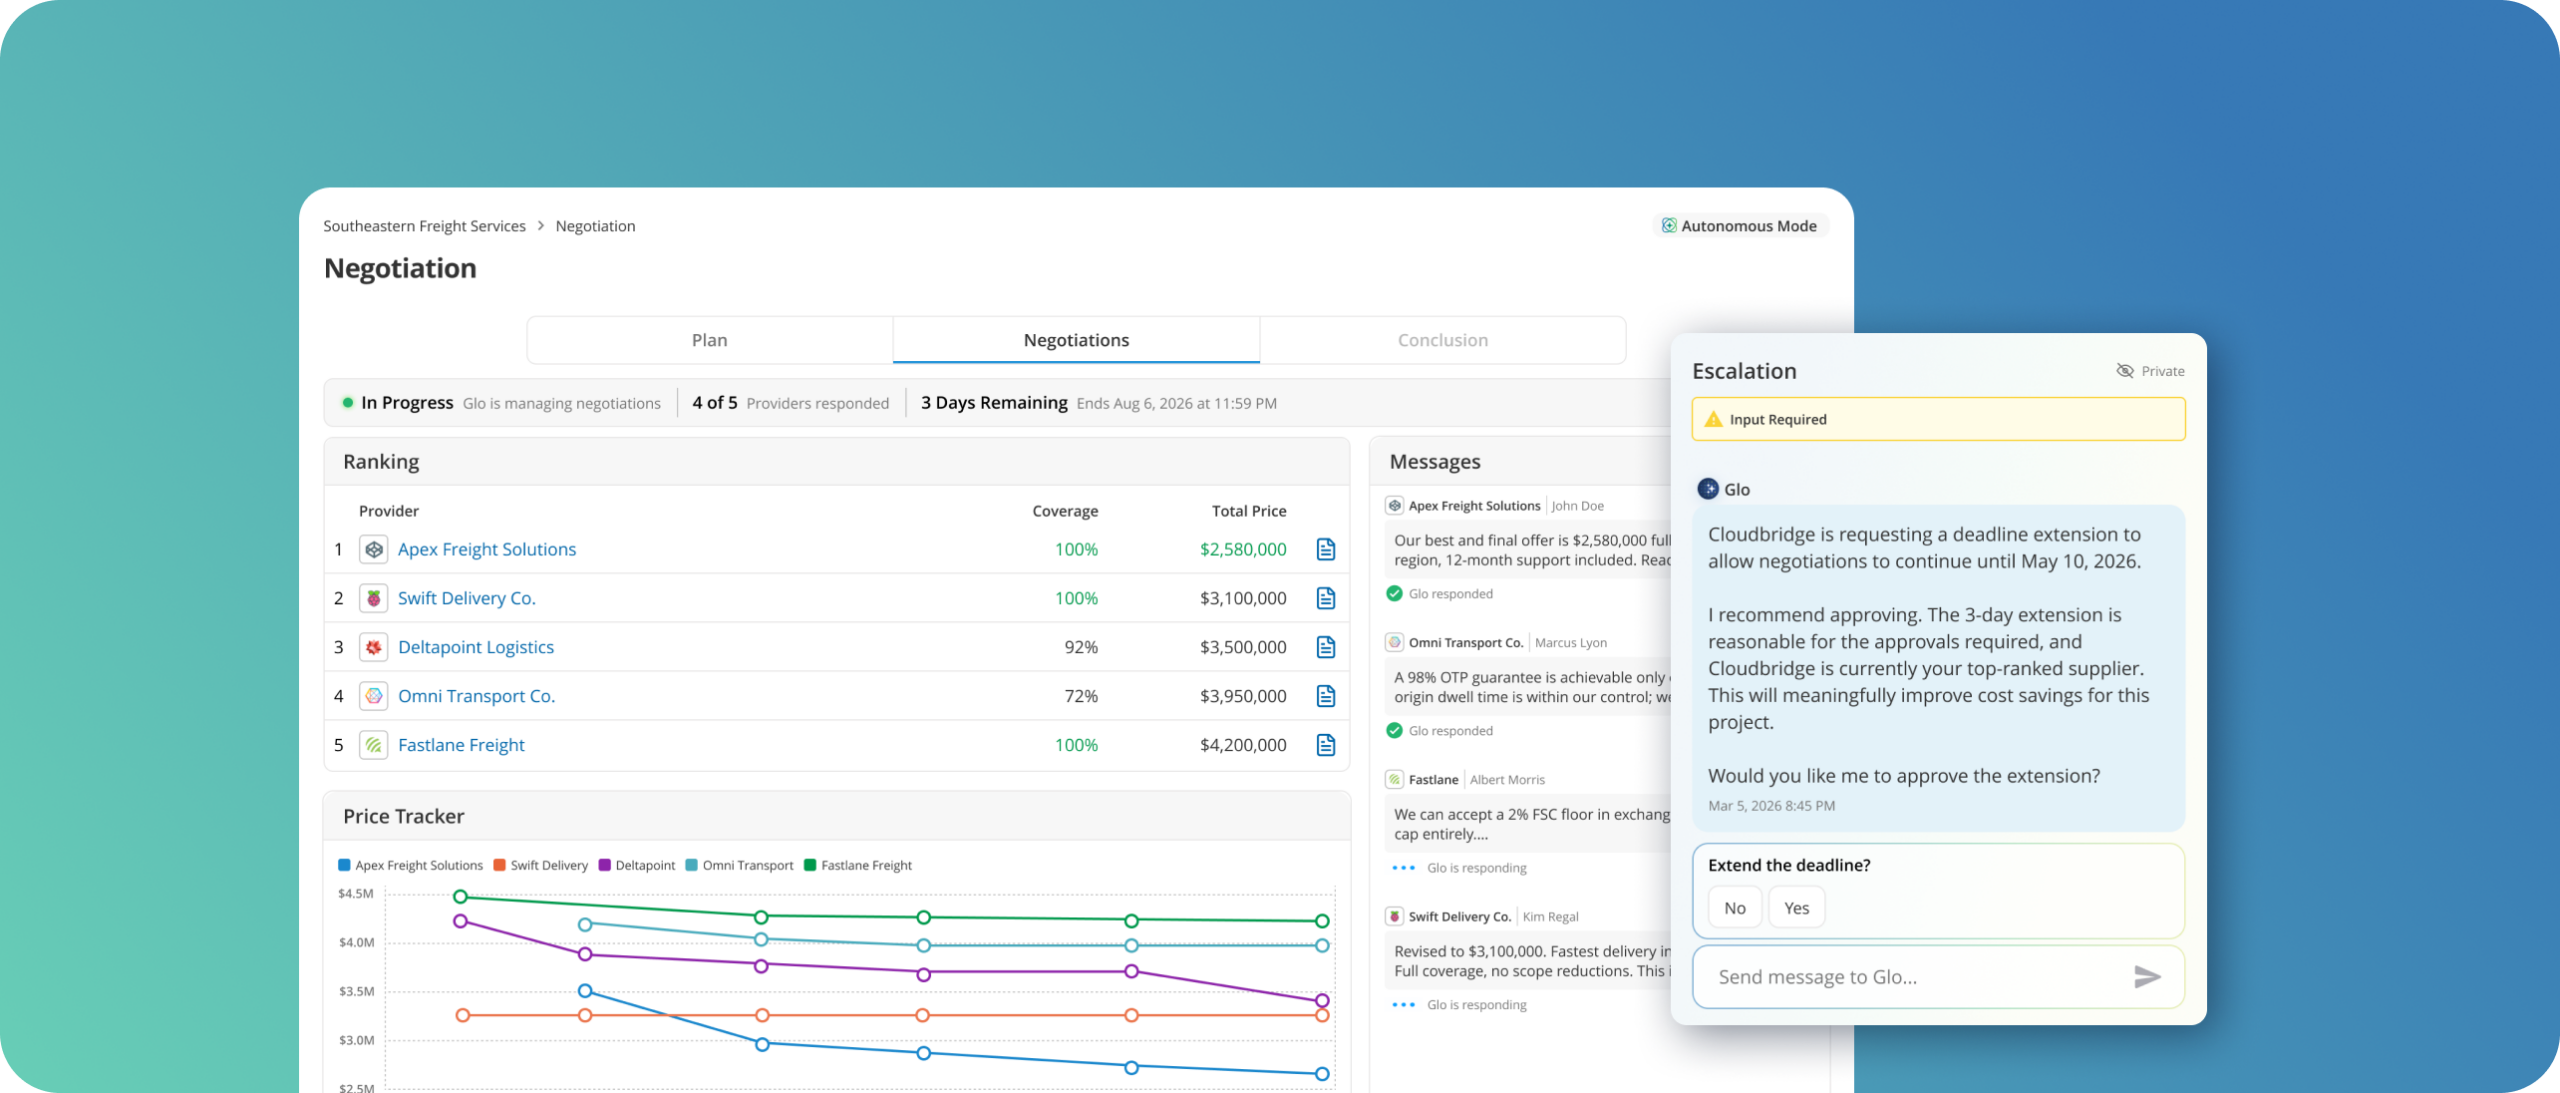Click the breadcrumb chevron after Southeastern Freight Services
Viewport: 2560px width, 1093px height.
(x=541, y=226)
